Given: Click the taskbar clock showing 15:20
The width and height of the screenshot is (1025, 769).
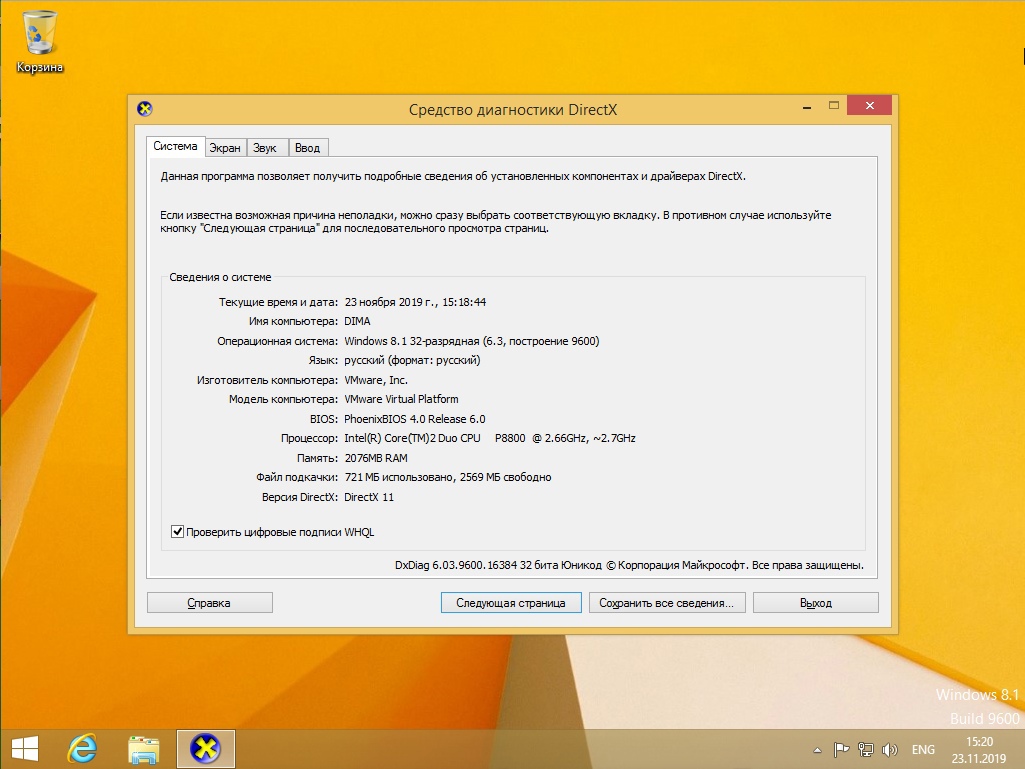Looking at the screenshot, I should click(x=981, y=749).
